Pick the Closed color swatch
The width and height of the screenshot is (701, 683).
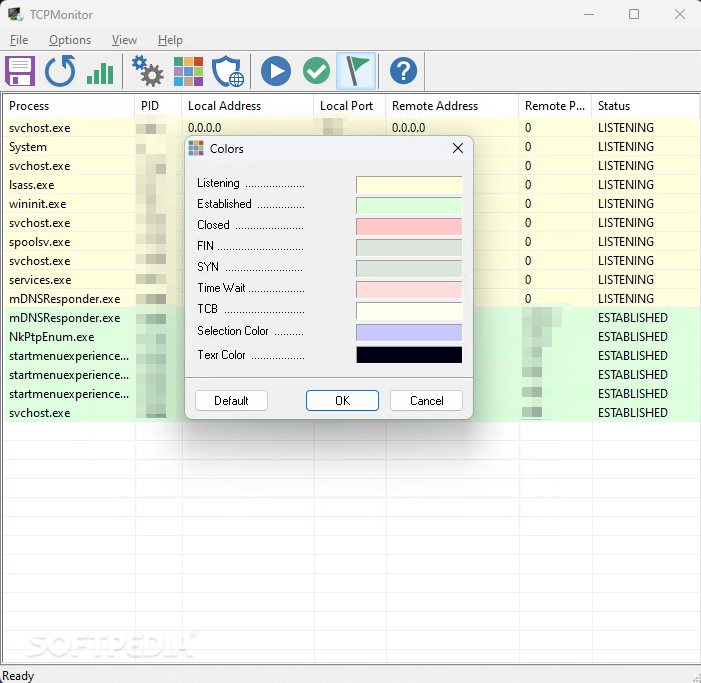(409, 227)
